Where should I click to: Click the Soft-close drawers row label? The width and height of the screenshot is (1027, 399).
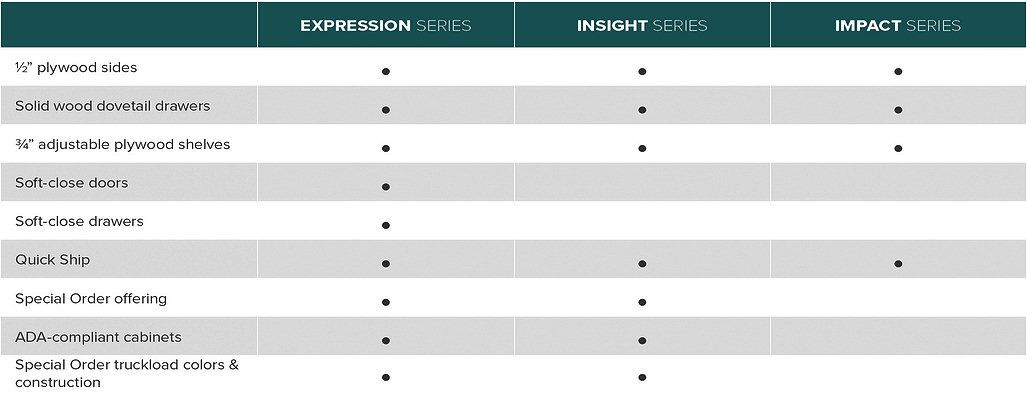pyautogui.click(x=79, y=221)
